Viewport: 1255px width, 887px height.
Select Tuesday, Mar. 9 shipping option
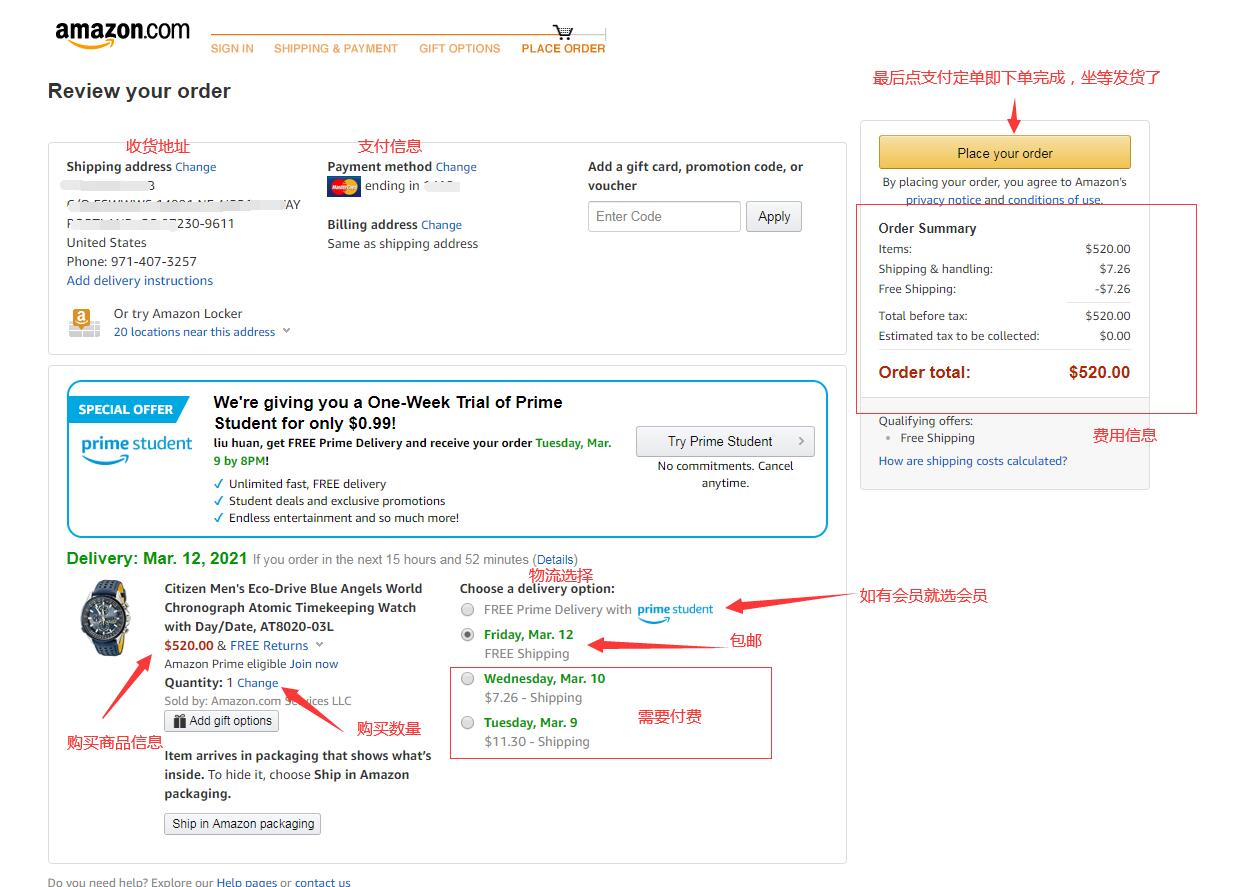coord(467,723)
